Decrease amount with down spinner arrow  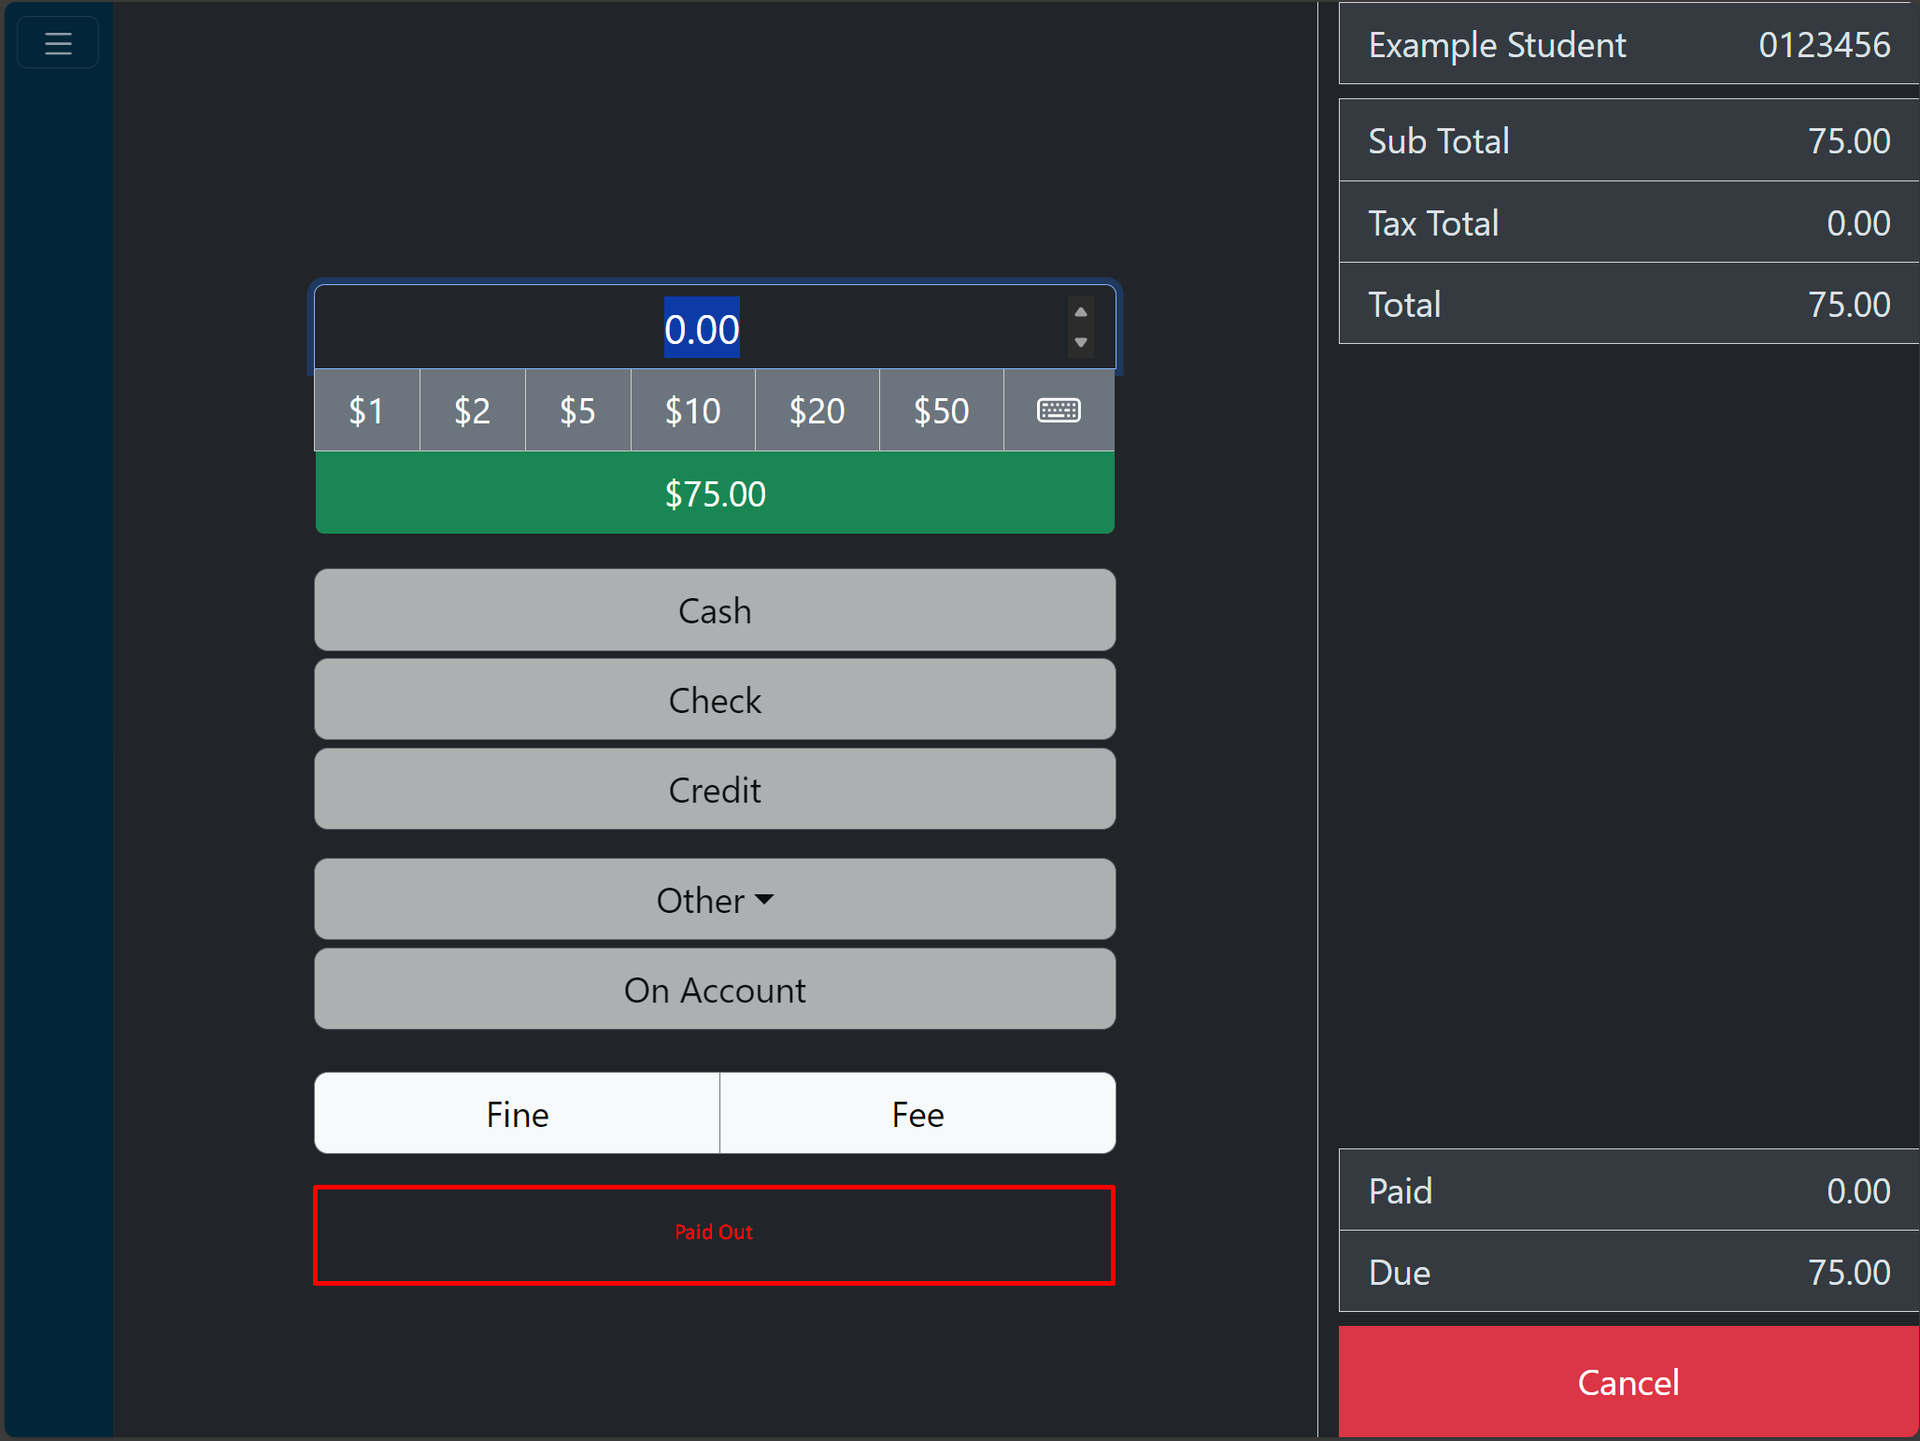[1080, 343]
